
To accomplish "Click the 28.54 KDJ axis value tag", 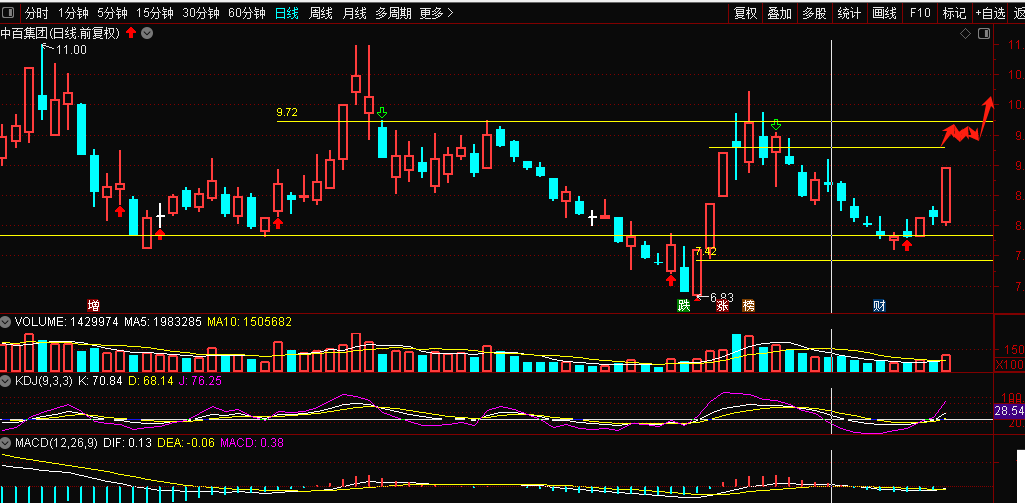I will point(1009,411).
